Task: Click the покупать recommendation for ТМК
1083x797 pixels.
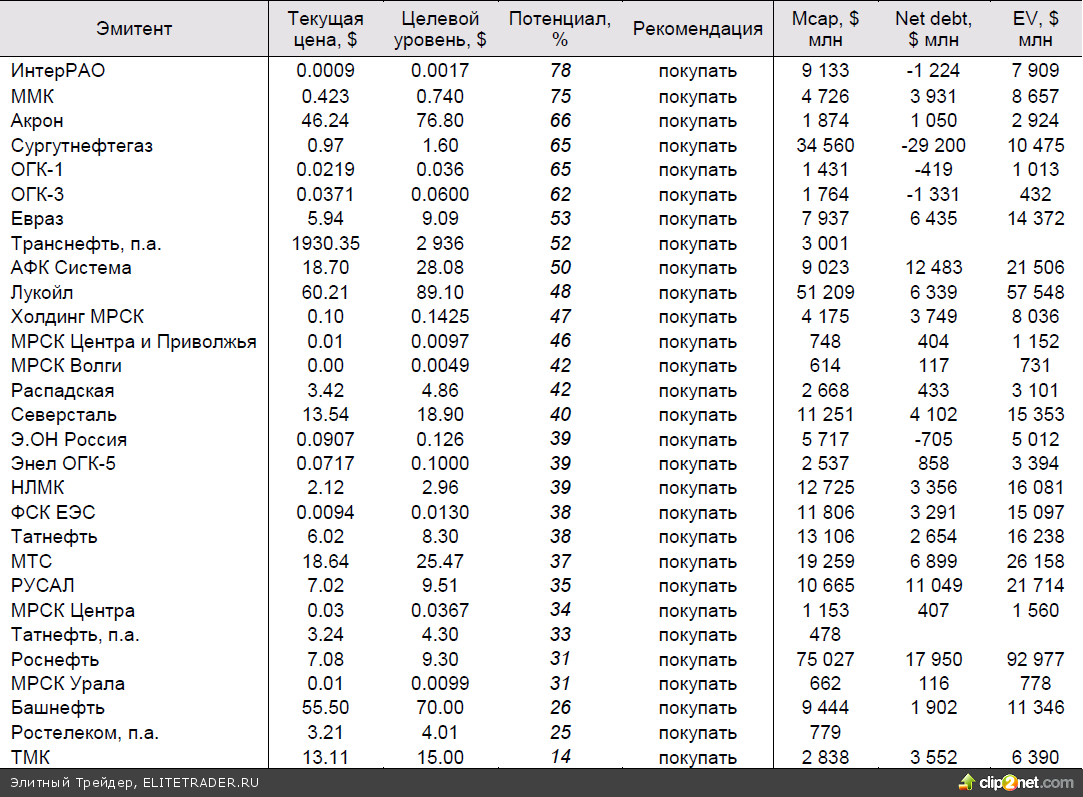Action: tap(697, 757)
